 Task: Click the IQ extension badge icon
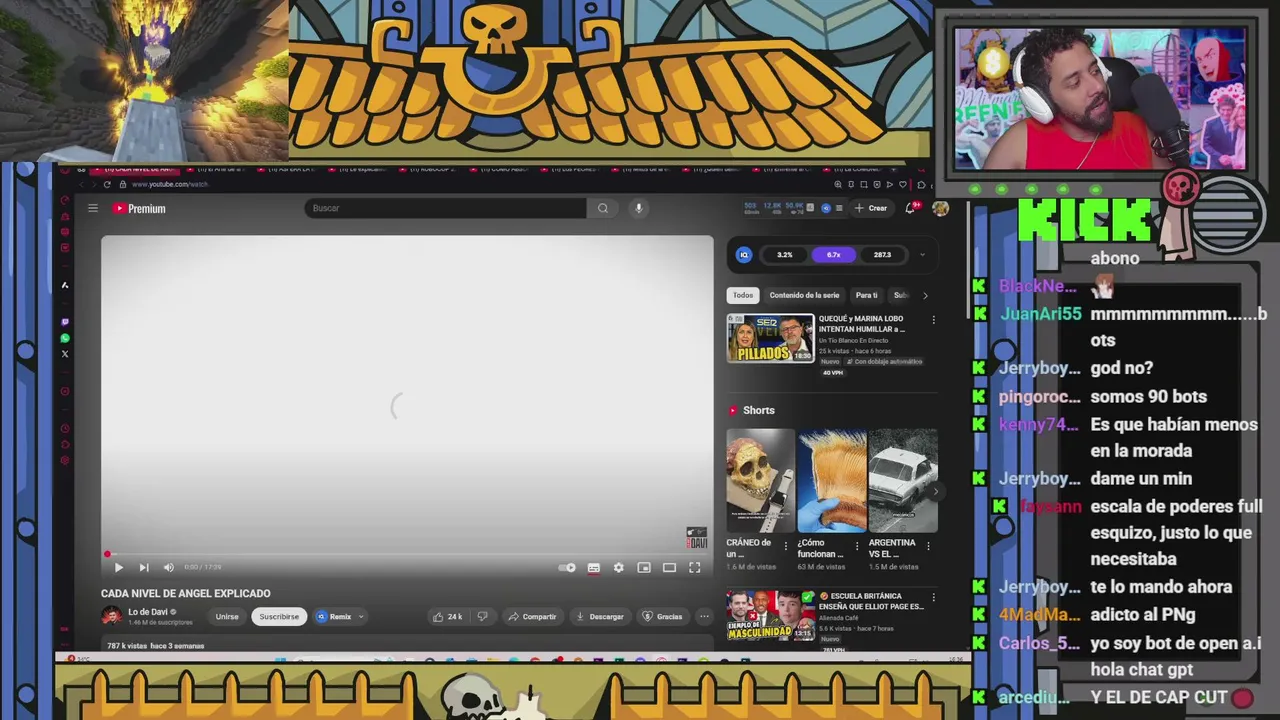(744, 255)
